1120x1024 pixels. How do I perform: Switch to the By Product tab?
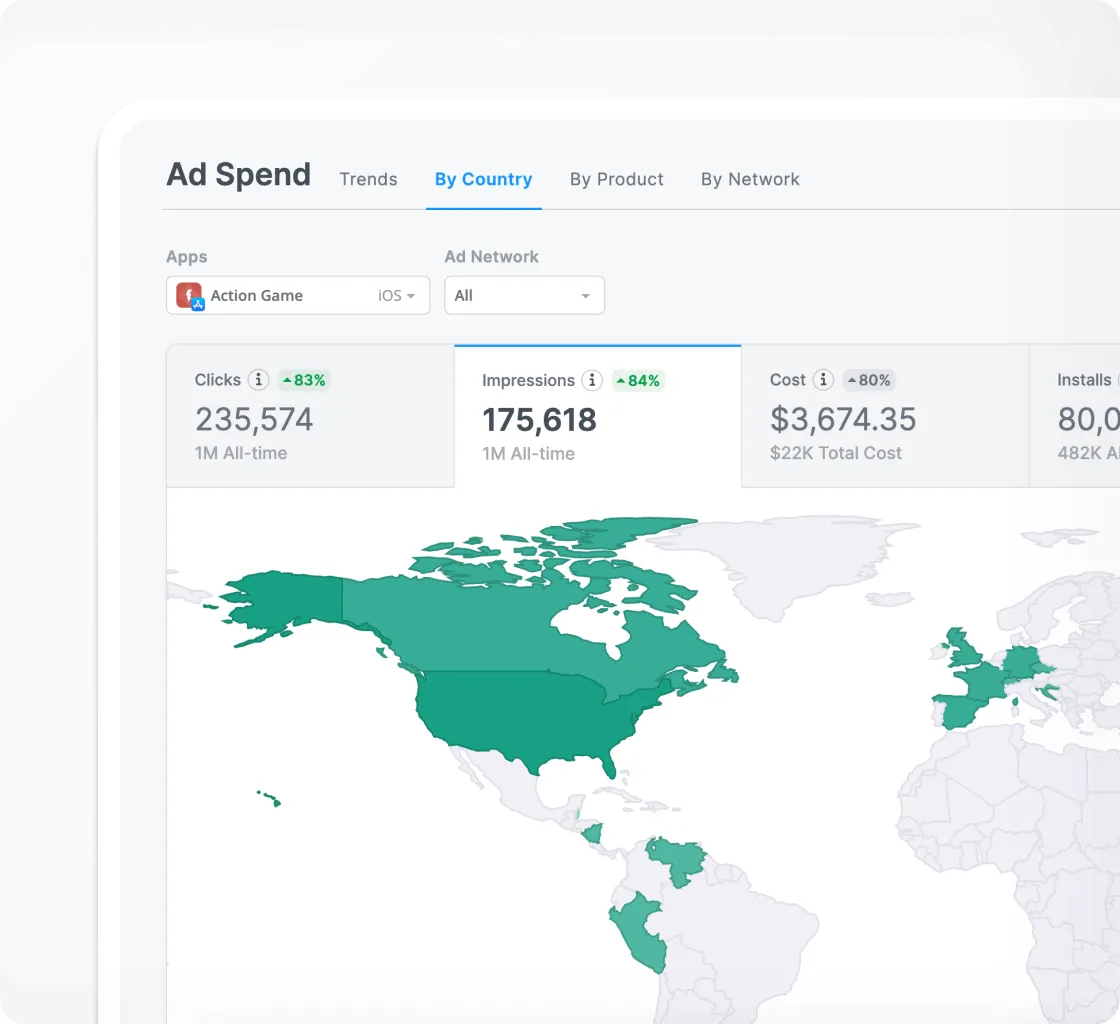616,179
